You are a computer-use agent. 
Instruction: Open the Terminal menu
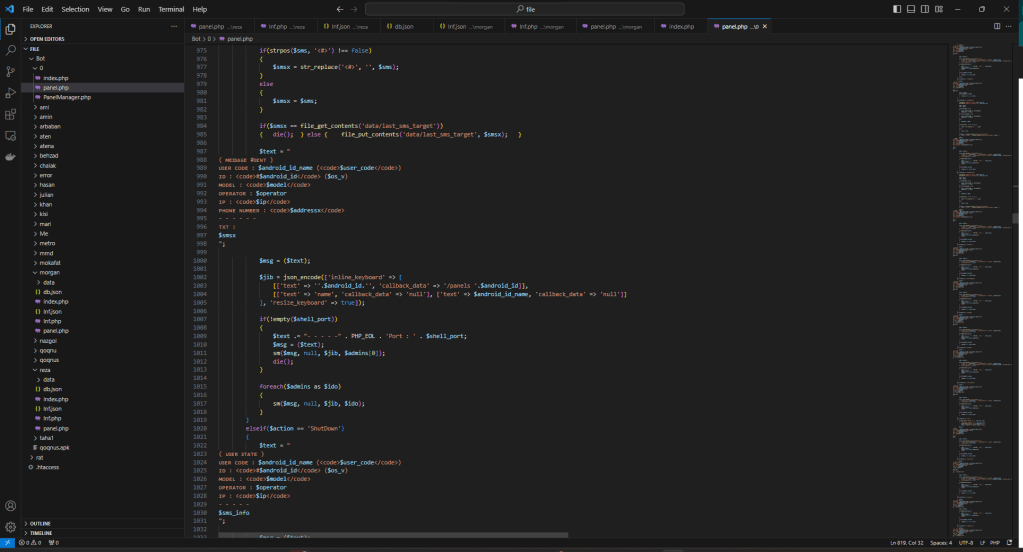[x=171, y=9]
